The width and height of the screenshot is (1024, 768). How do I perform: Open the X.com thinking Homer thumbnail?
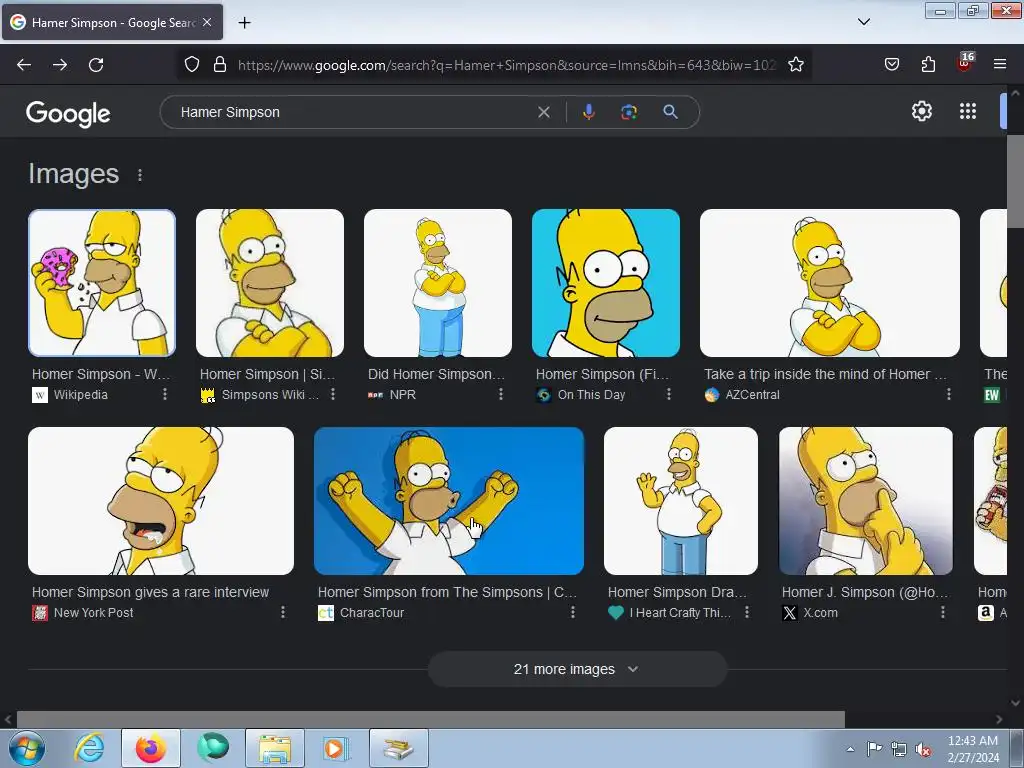[x=866, y=501]
